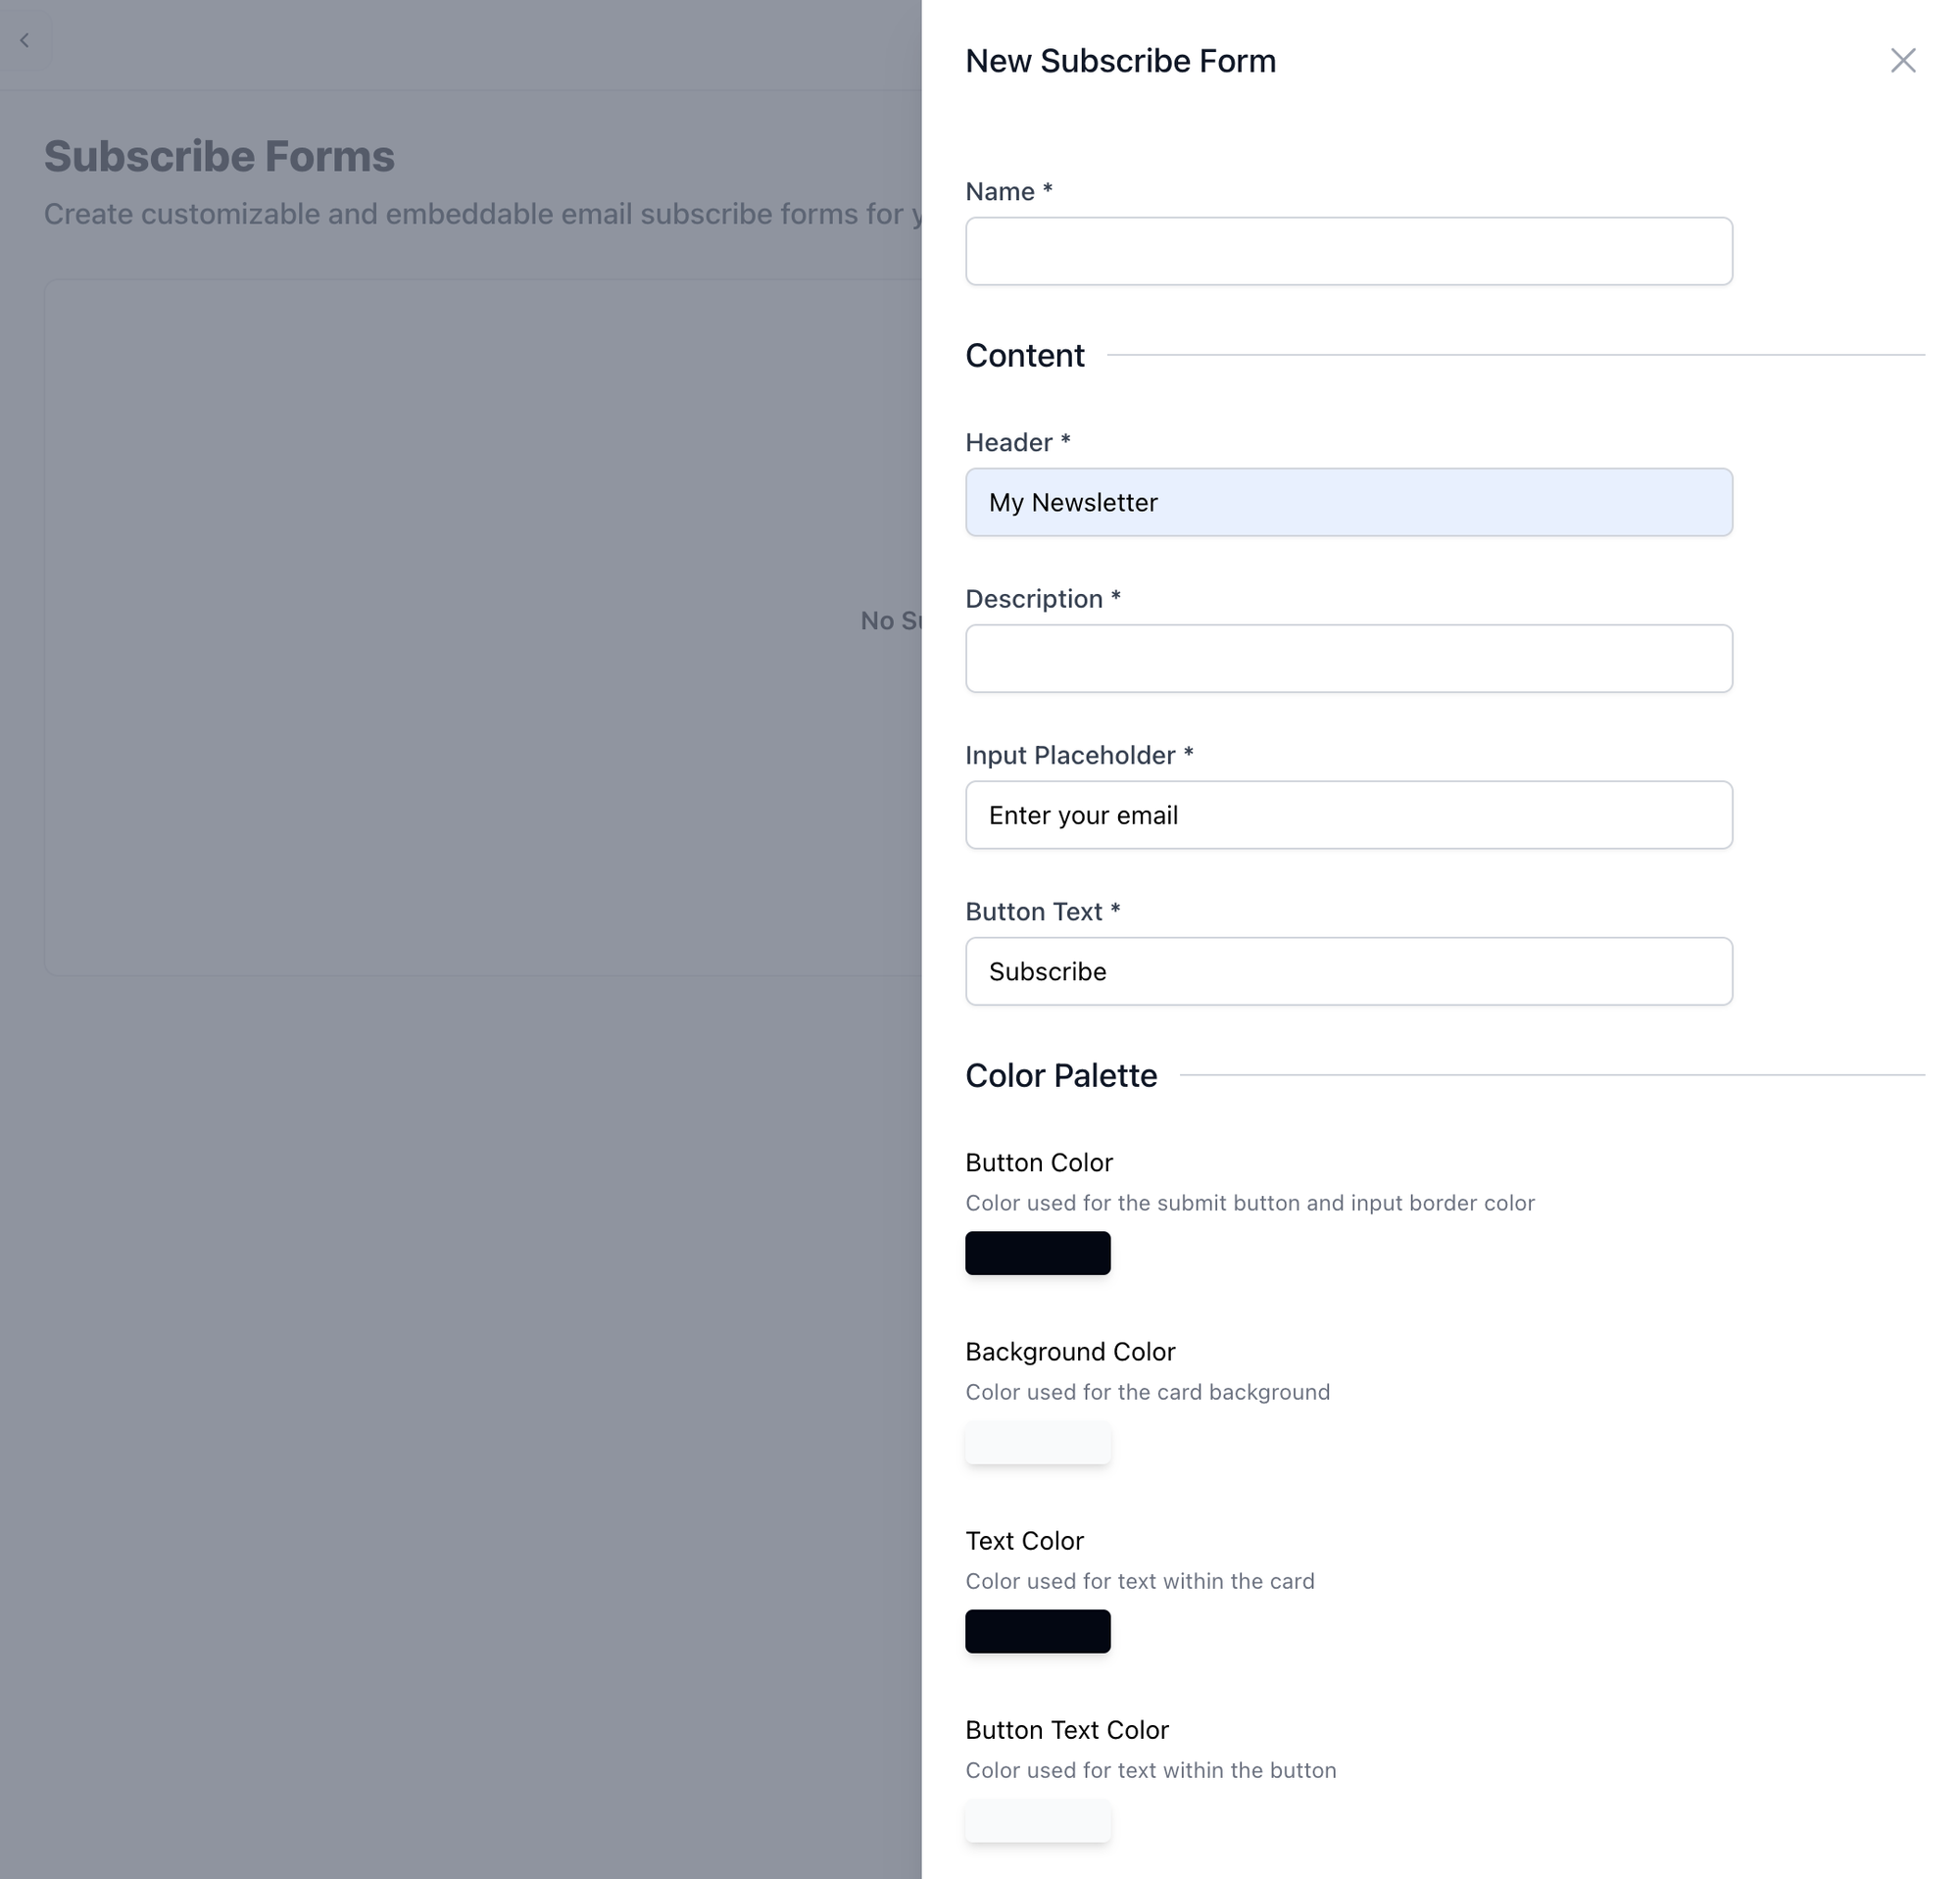Click the back chevron in top-left corner
1960x1879 pixels.
click(x=25, y=40)
